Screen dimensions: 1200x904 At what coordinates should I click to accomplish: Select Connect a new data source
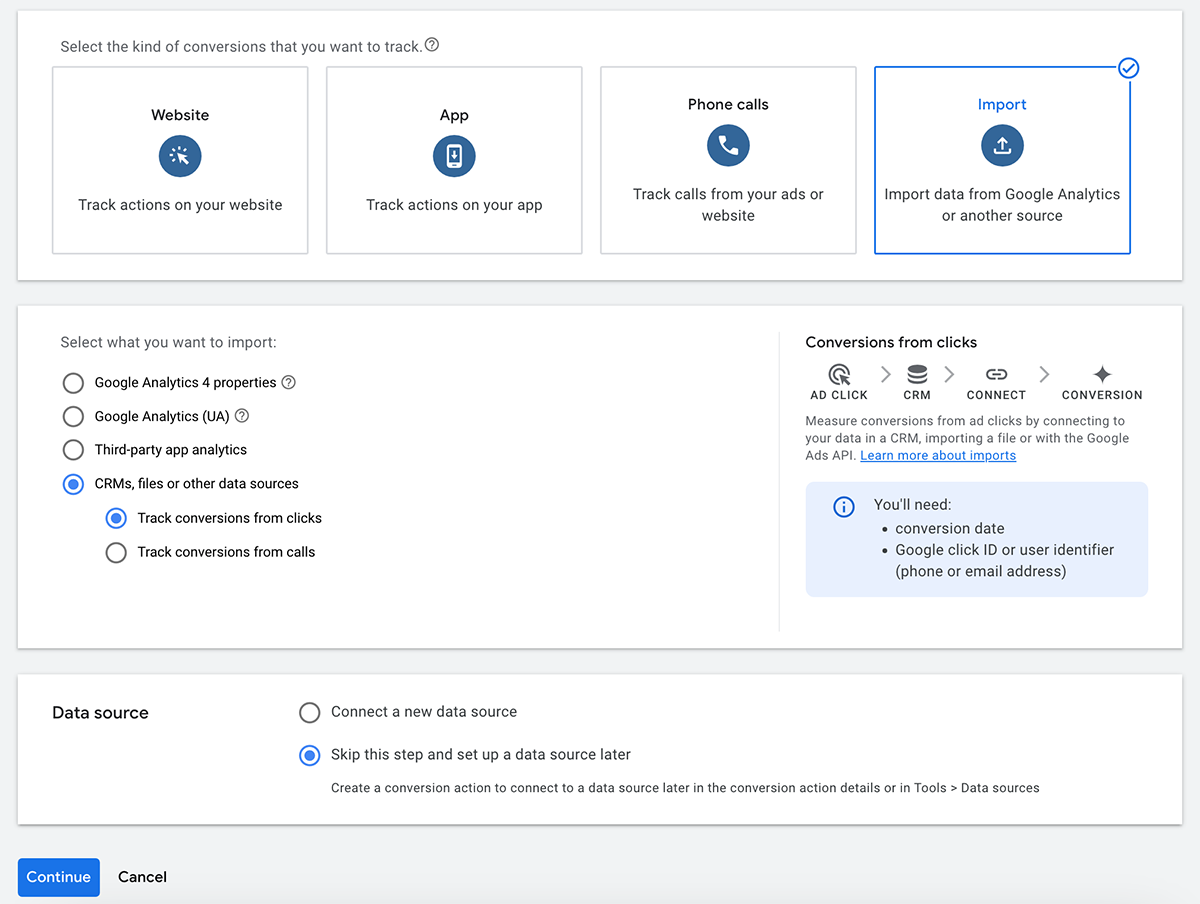(x=310, y=712)
